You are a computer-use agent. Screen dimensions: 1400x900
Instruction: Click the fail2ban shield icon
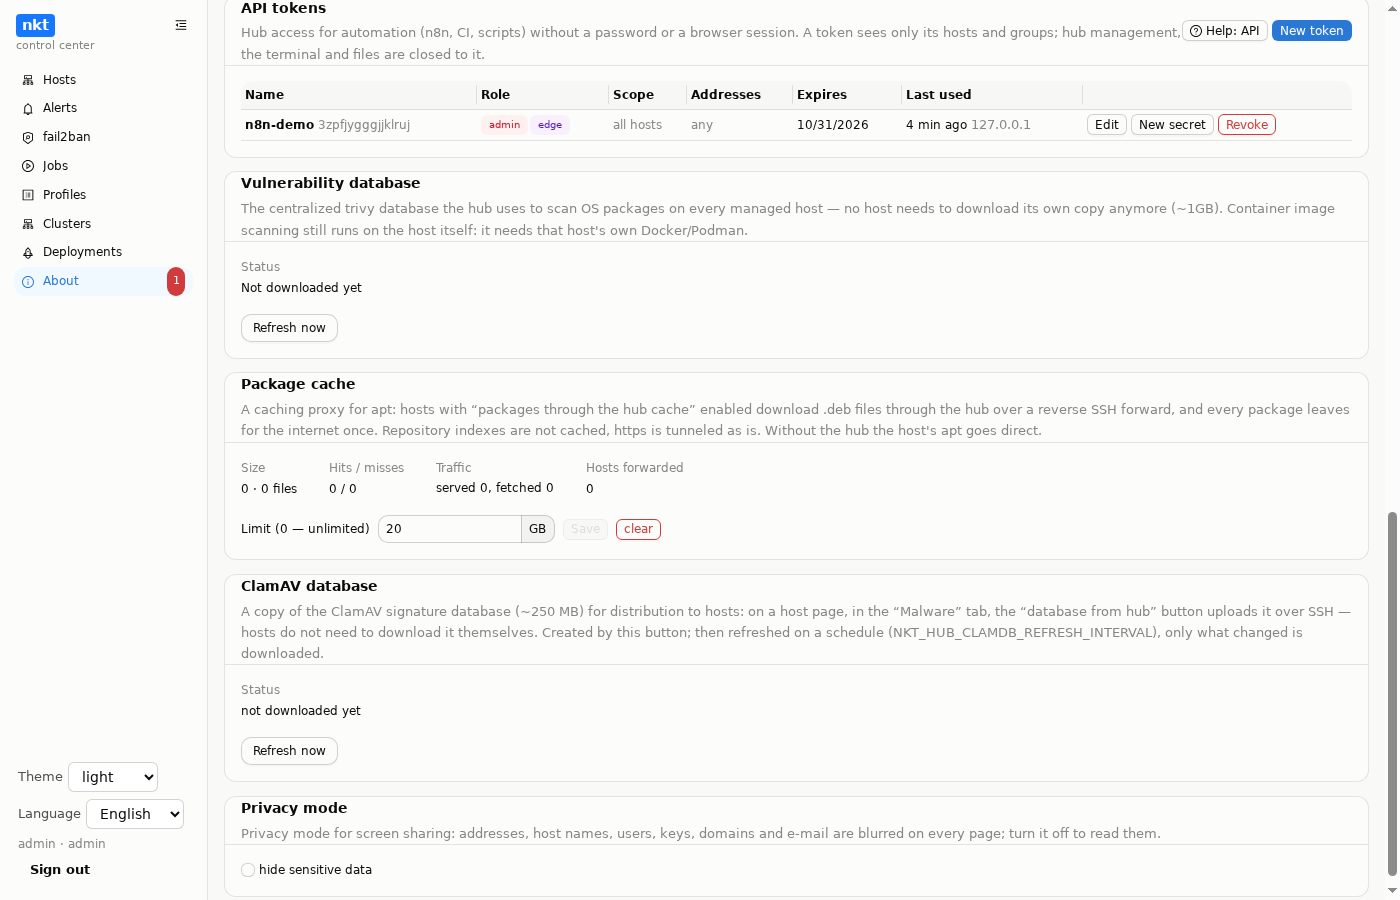[x=28, y=137]
